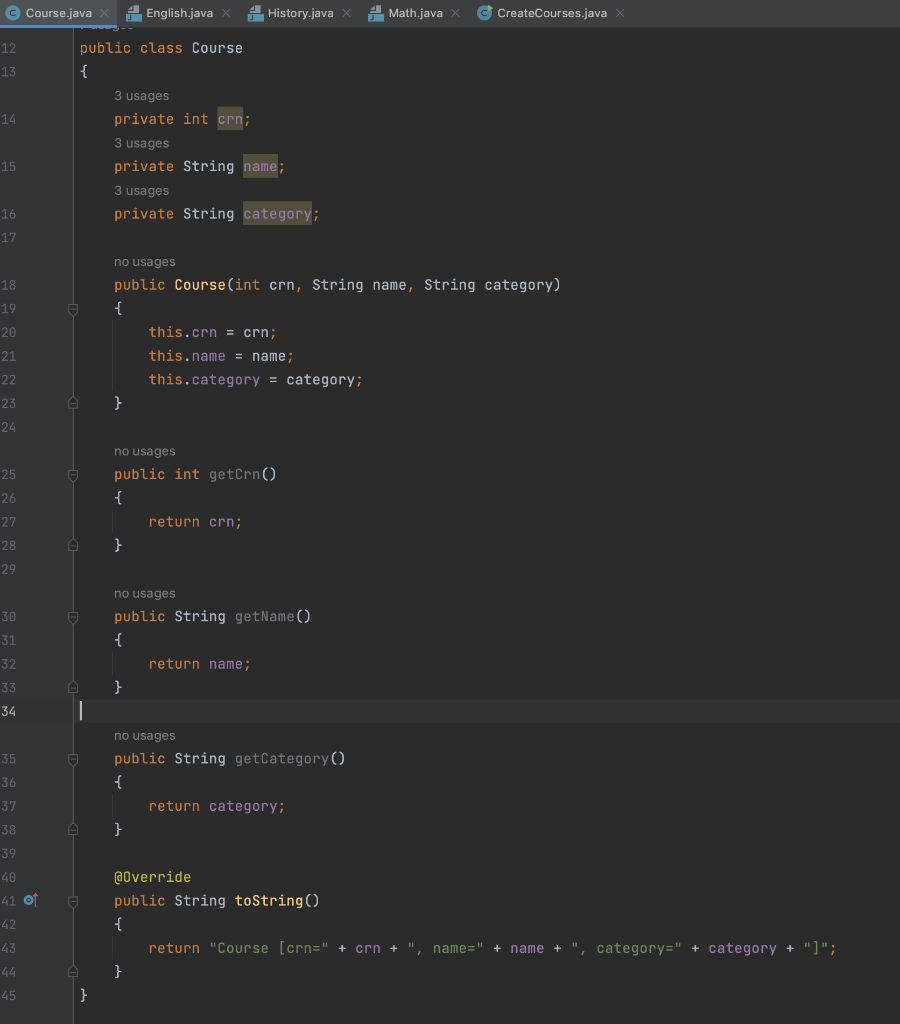
Task: Click 'return crn;' on line 27
Action: (195, 522)
